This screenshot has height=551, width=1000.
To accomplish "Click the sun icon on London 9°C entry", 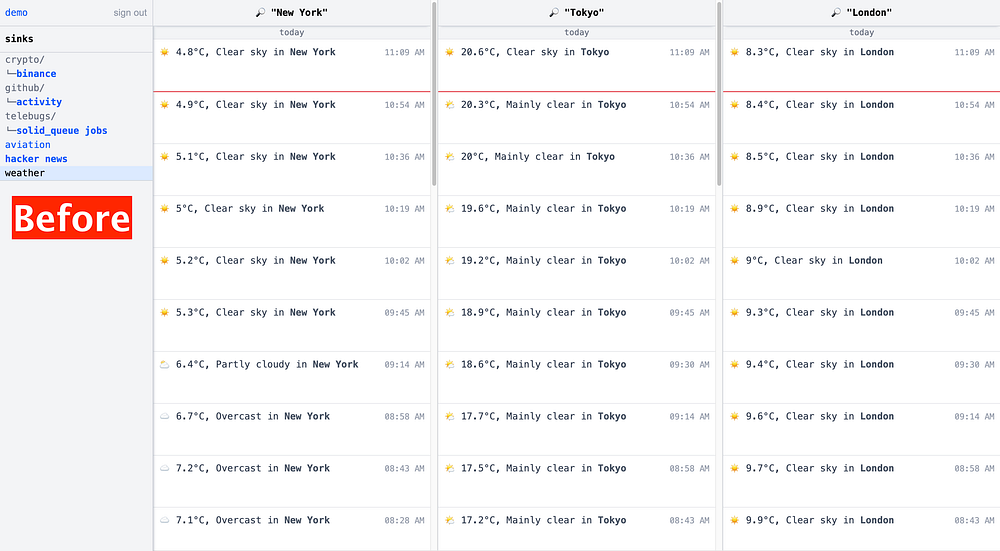I will pyautogui.click(x=734, y=260).
